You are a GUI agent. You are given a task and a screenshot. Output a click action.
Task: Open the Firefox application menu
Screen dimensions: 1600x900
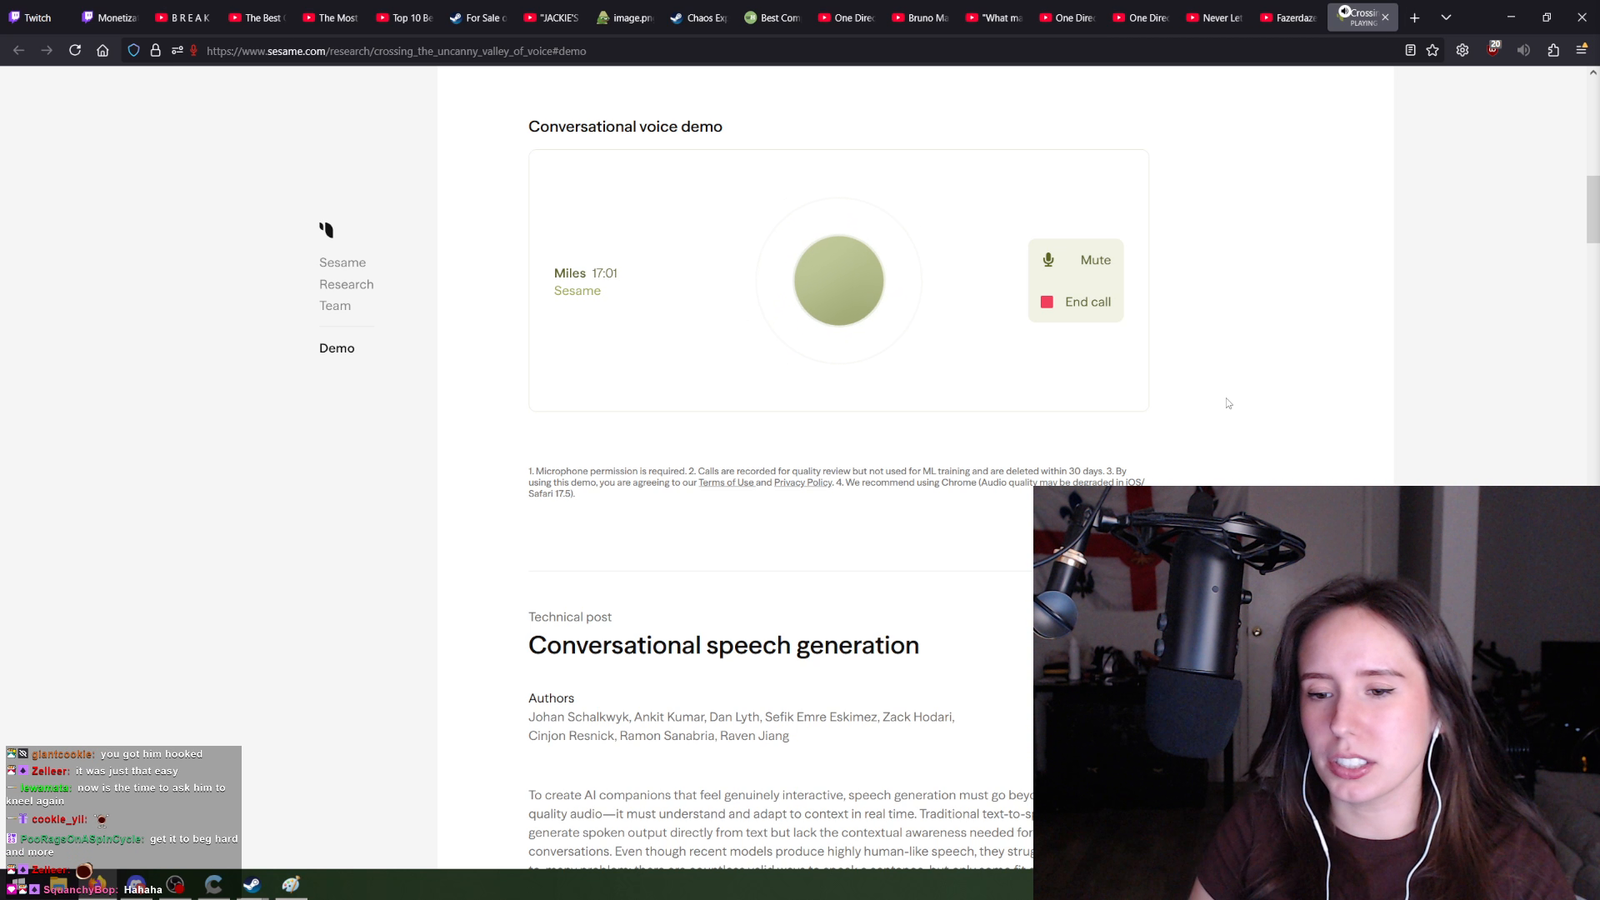1582,50
